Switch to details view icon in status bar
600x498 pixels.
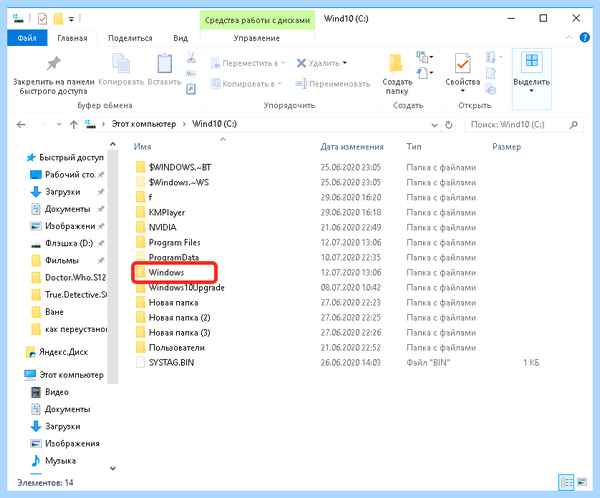[566, 482]
